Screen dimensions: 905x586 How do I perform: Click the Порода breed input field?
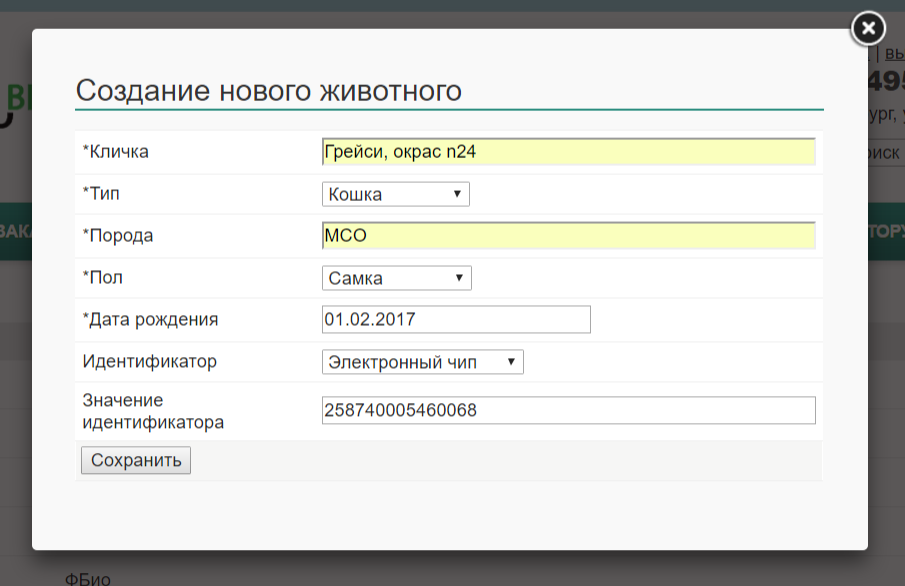569,236
